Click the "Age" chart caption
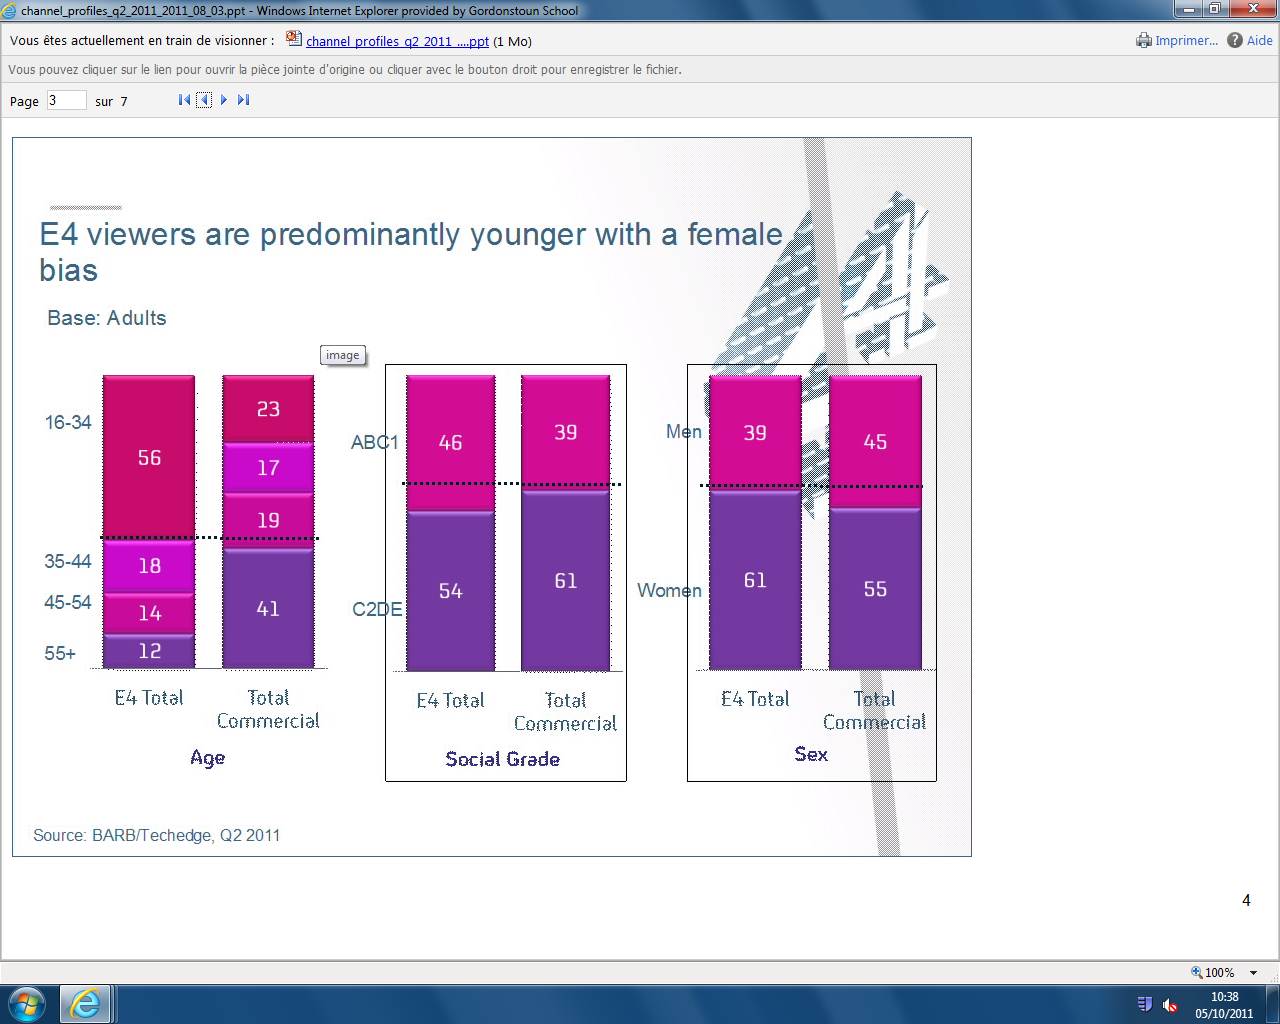The width and height of the screenshot is (1280, 1024). coord(208,758)
